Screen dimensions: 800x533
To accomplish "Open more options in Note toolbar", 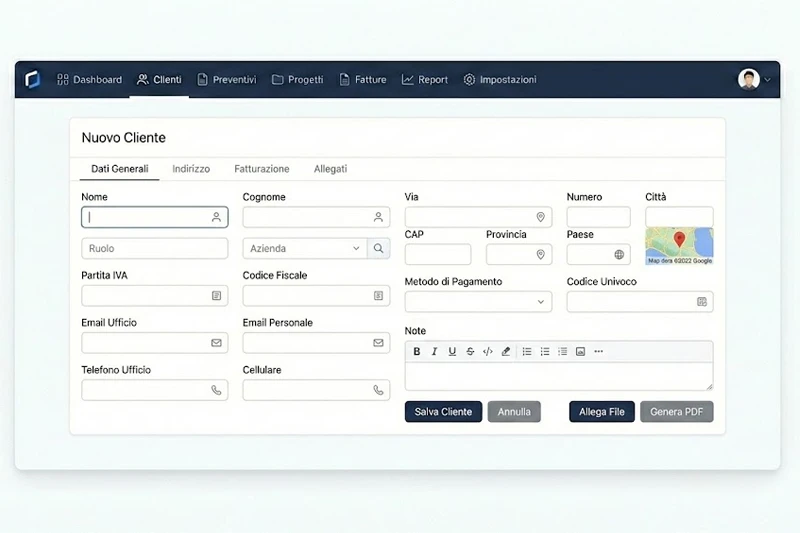I will (x=598, y=351).
